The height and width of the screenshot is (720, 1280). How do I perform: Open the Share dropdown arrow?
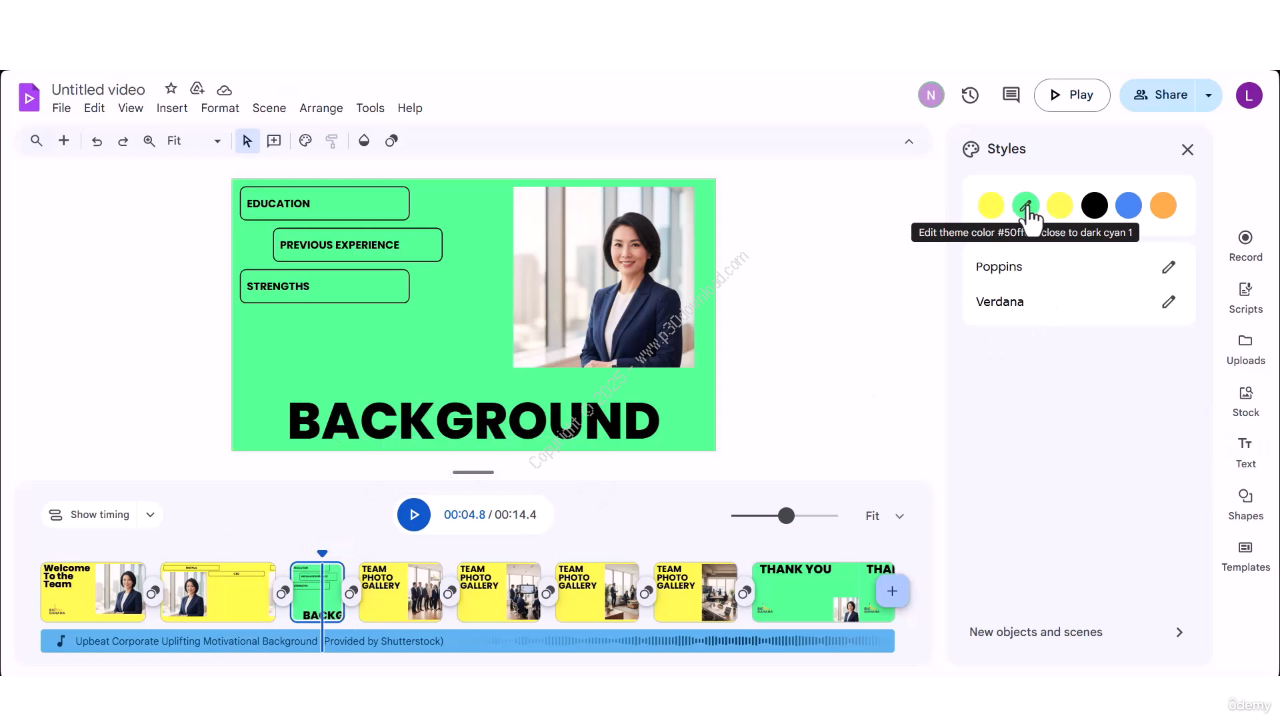(x=1208, y=95)
